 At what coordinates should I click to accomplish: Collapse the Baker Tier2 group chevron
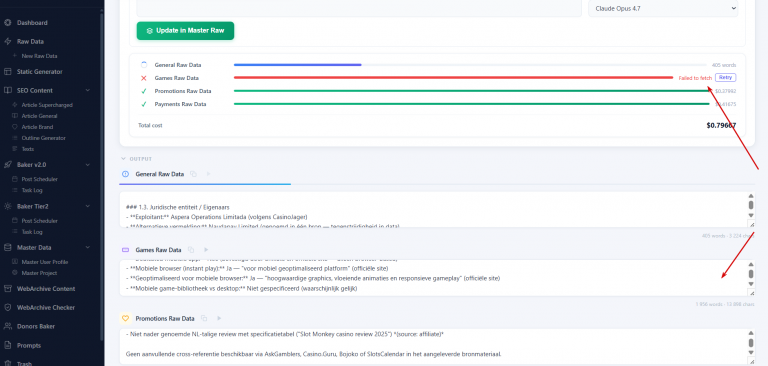pos(88,206)
